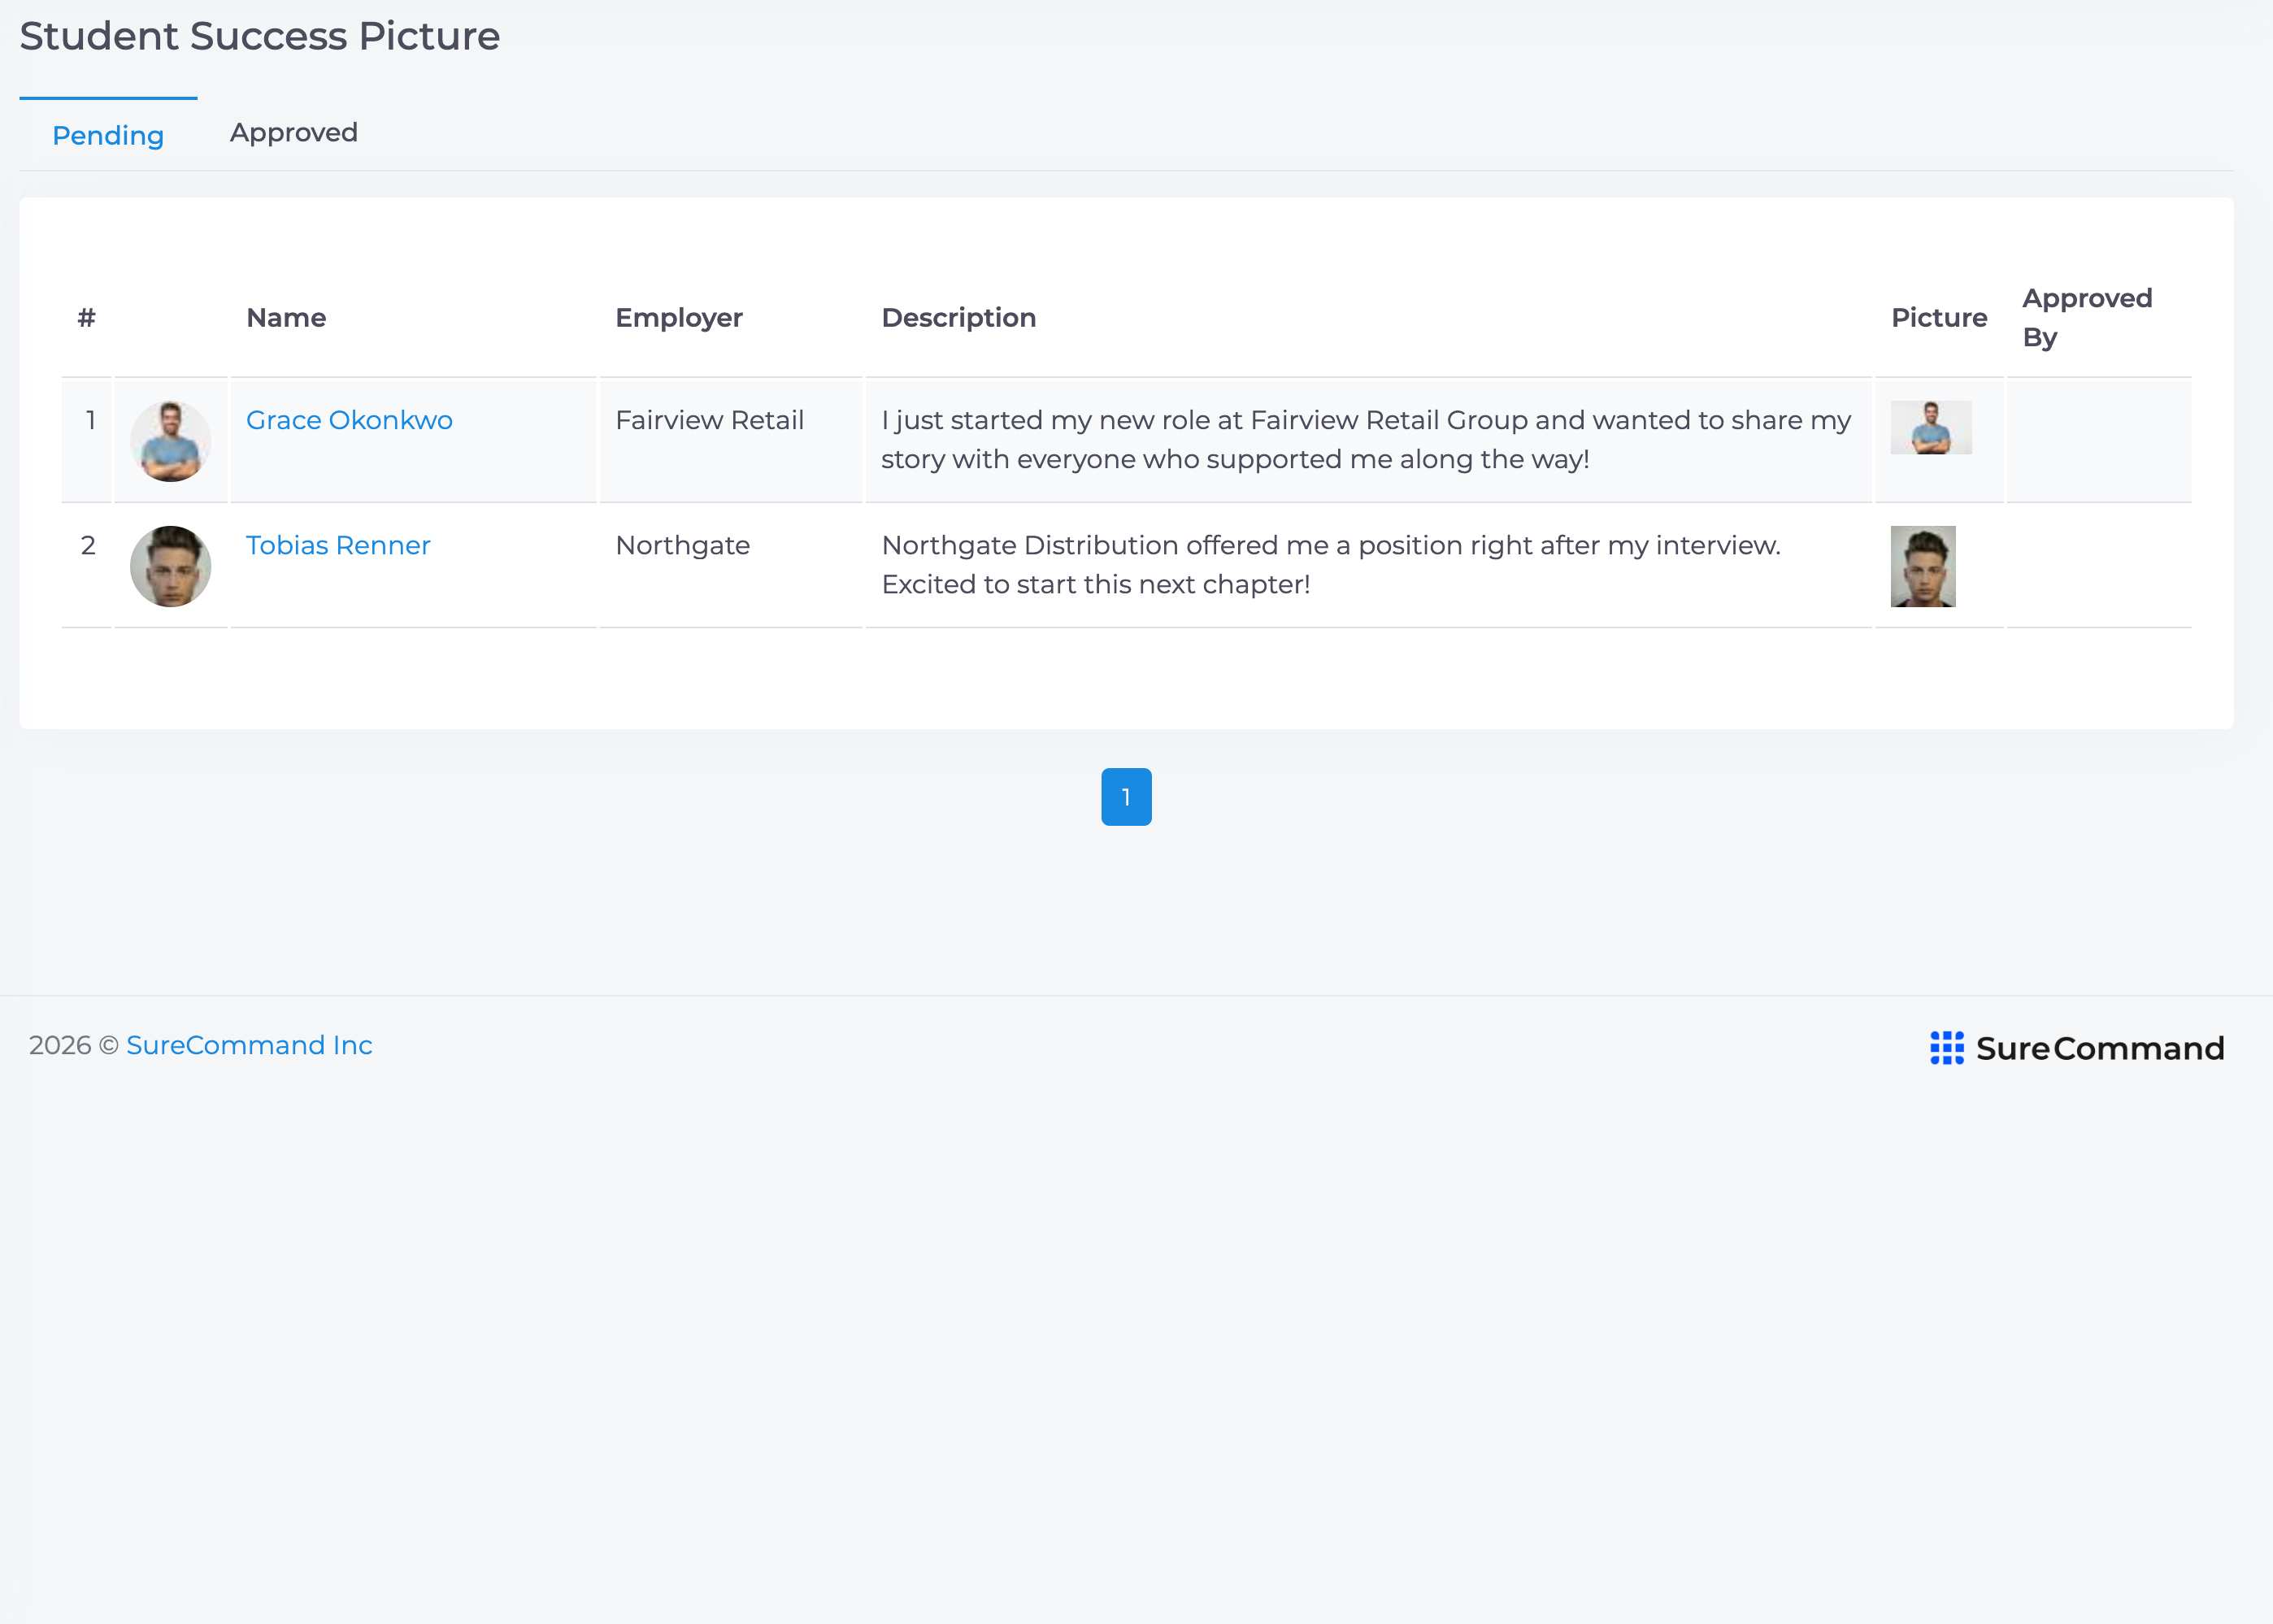
Task: Open the Approved tab
Action: point(294,133)
